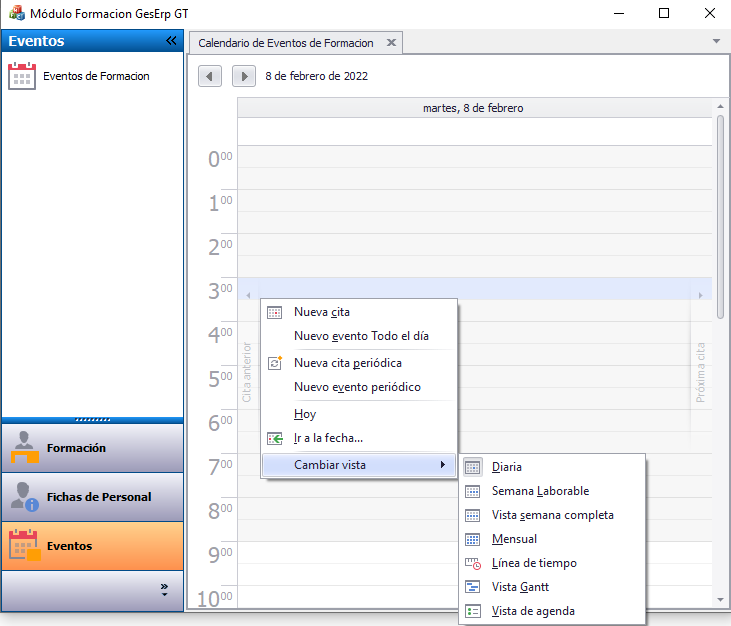Select Ir a la fecha... menu entry
The image size is (731, 626).
click(x=359, y=438)
